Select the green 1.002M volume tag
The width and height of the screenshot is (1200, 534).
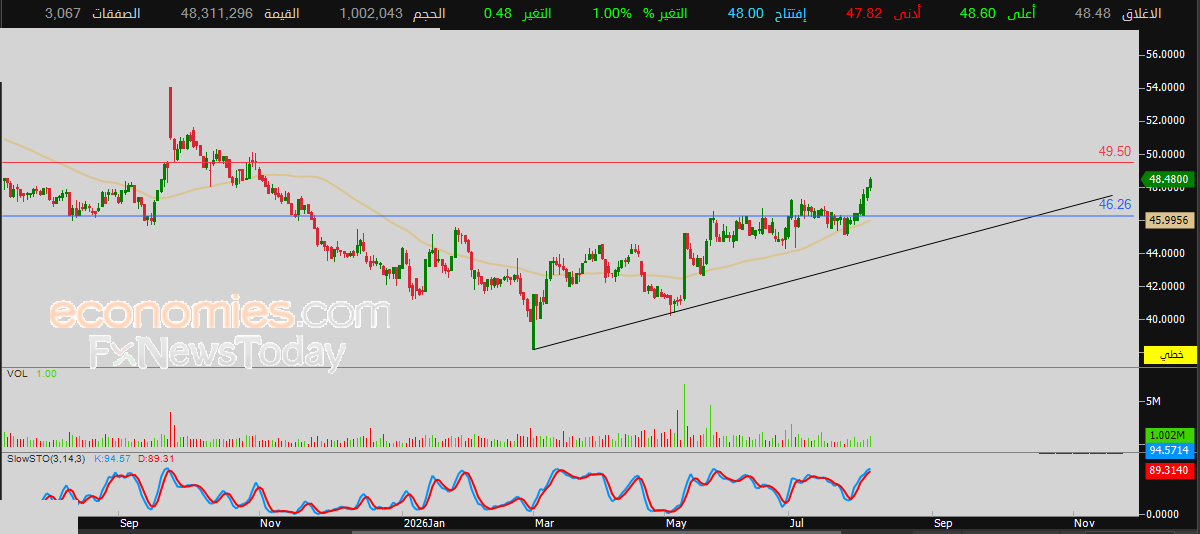click(1170, 436)
